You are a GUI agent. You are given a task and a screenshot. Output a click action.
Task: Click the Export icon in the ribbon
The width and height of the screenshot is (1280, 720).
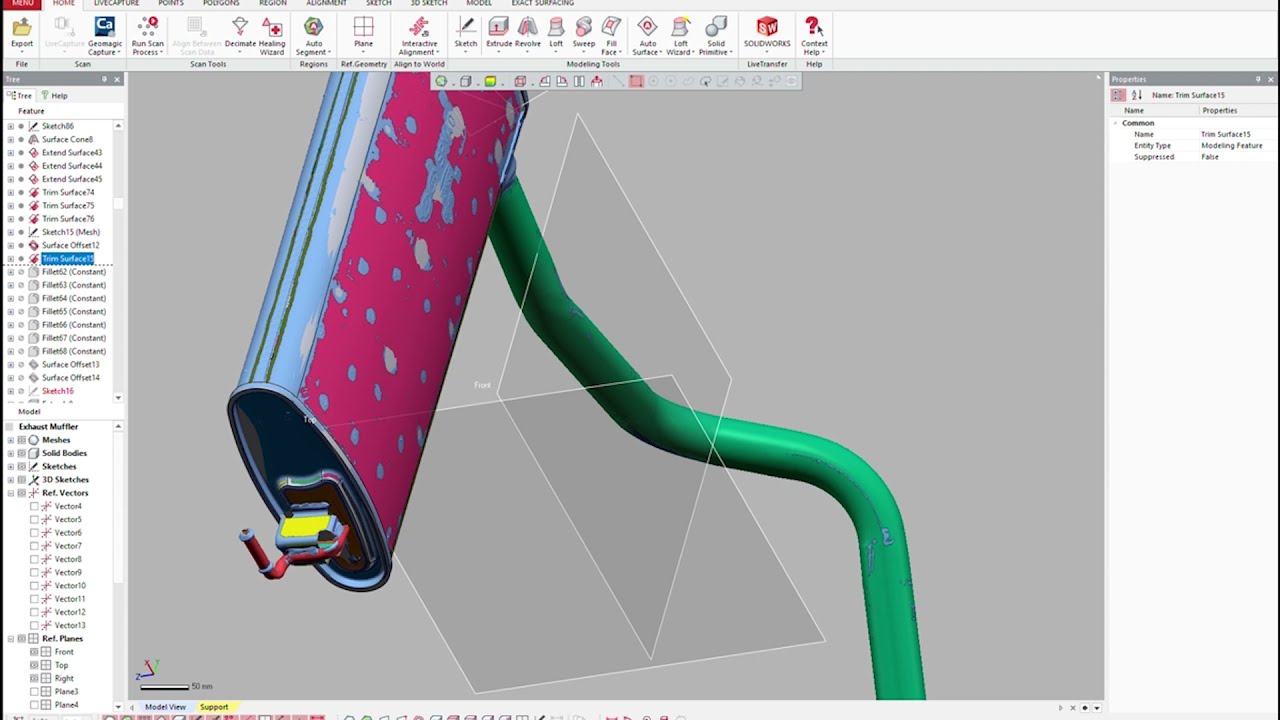[x=21, y=33]
